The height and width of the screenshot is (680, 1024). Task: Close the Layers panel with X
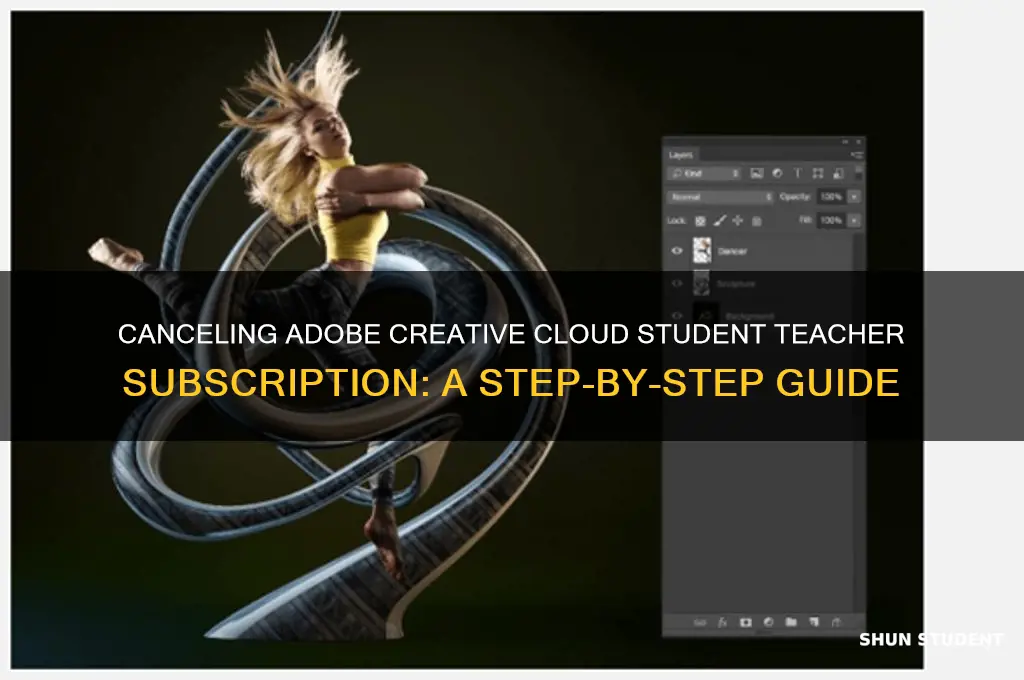point(859,141)
